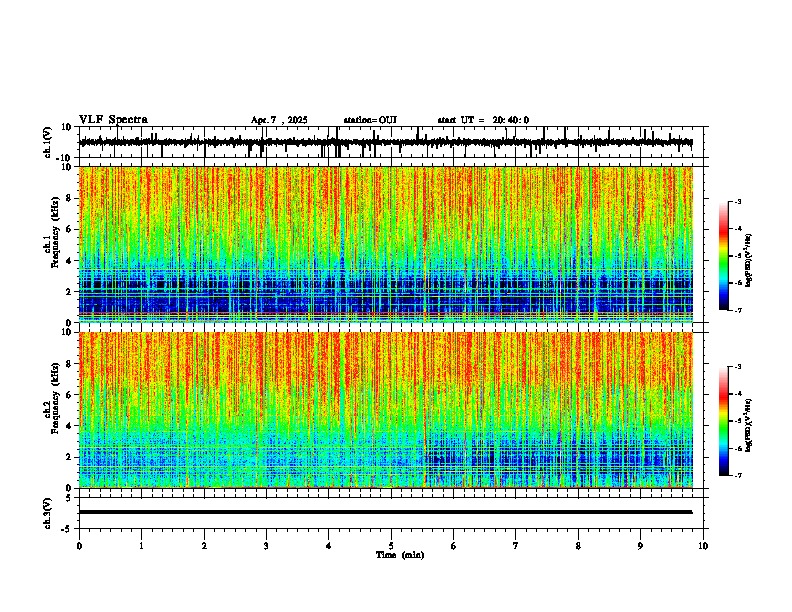This screenshot has height=612, width=792.
Task: Click the "4" tick on the time axis
Action: point(329,546)
